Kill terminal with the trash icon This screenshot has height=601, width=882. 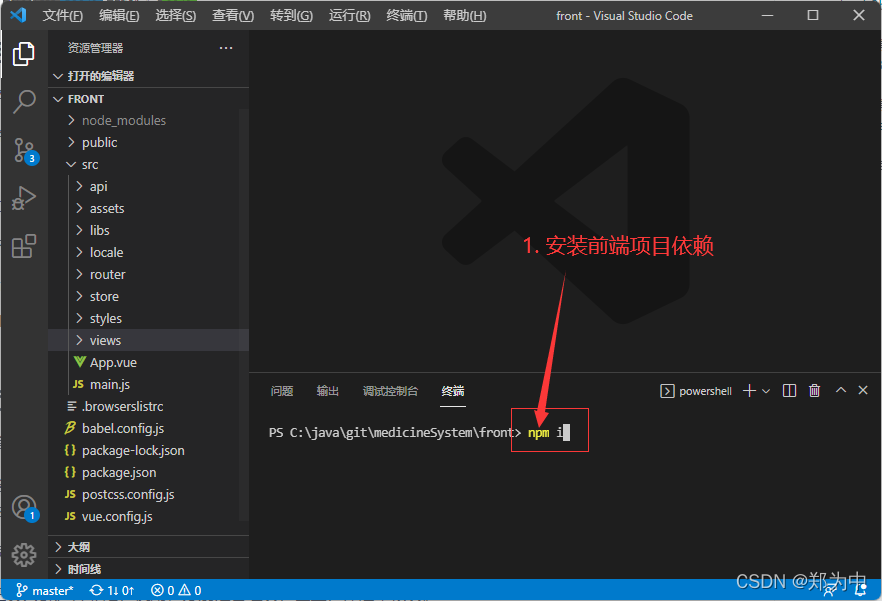click(x=814, y=391)
